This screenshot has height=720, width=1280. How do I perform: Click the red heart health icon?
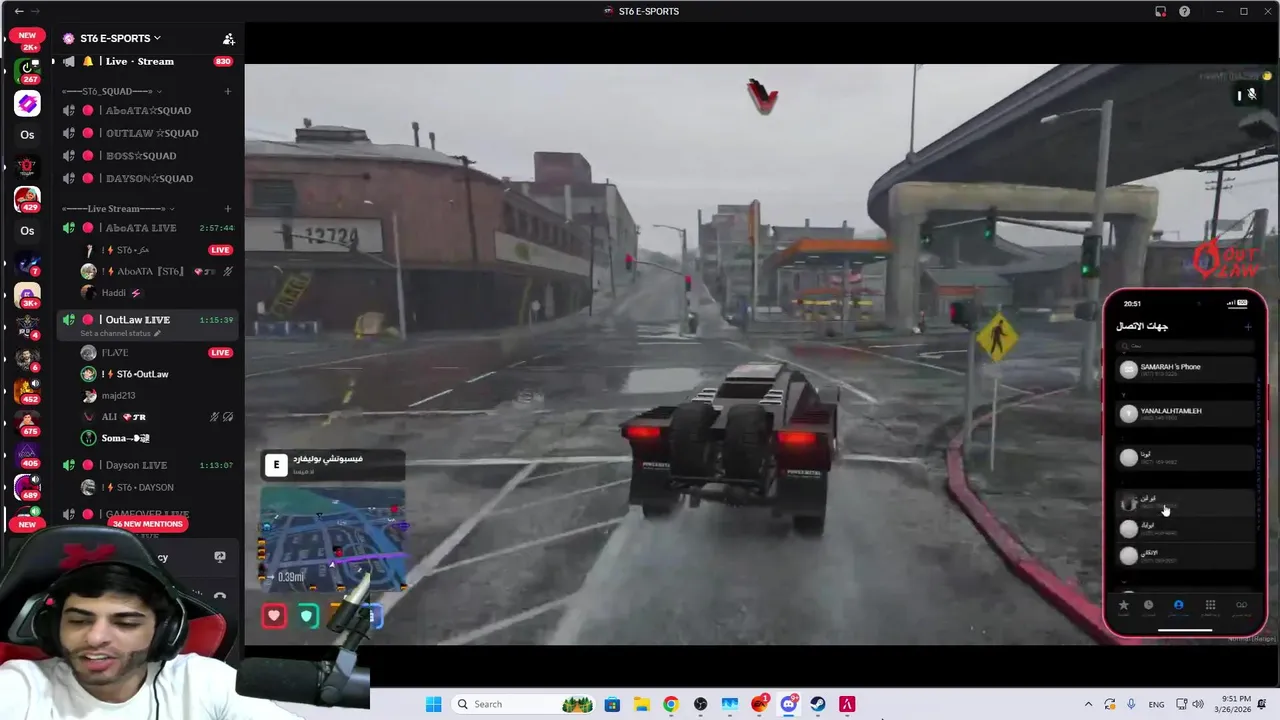coord(274,616)
